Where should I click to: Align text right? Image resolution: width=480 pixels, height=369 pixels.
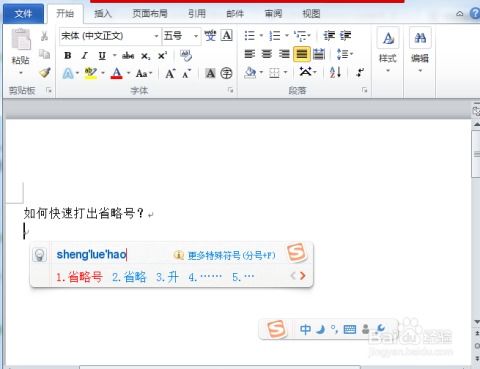click(x=284, y=54)
